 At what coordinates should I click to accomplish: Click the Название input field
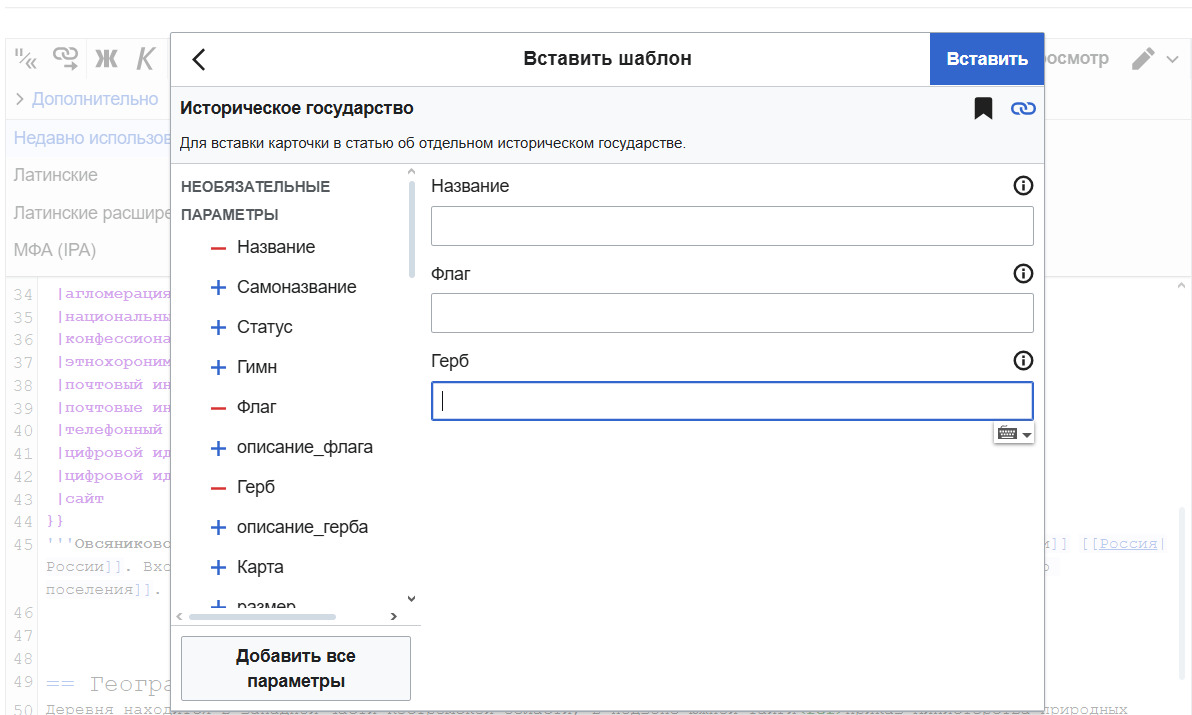point(732,226)
